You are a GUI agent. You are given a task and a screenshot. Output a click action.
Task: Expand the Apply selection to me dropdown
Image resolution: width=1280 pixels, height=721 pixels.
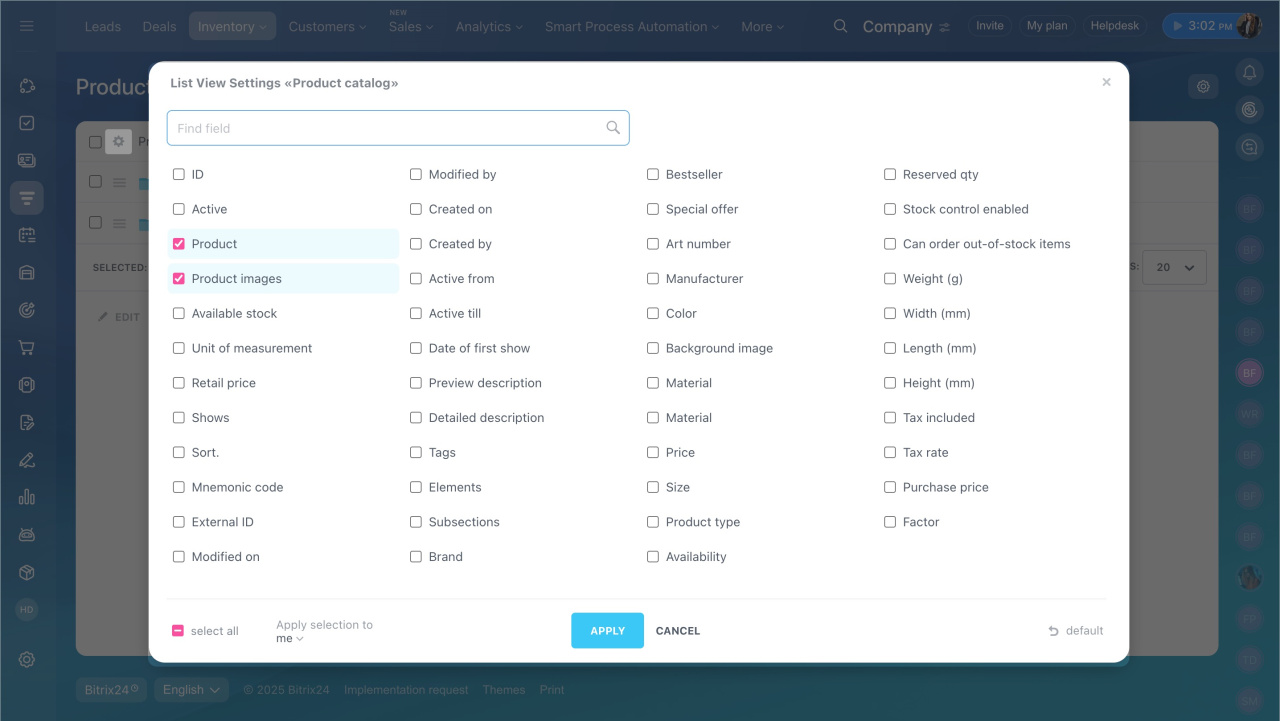[290, 639]
